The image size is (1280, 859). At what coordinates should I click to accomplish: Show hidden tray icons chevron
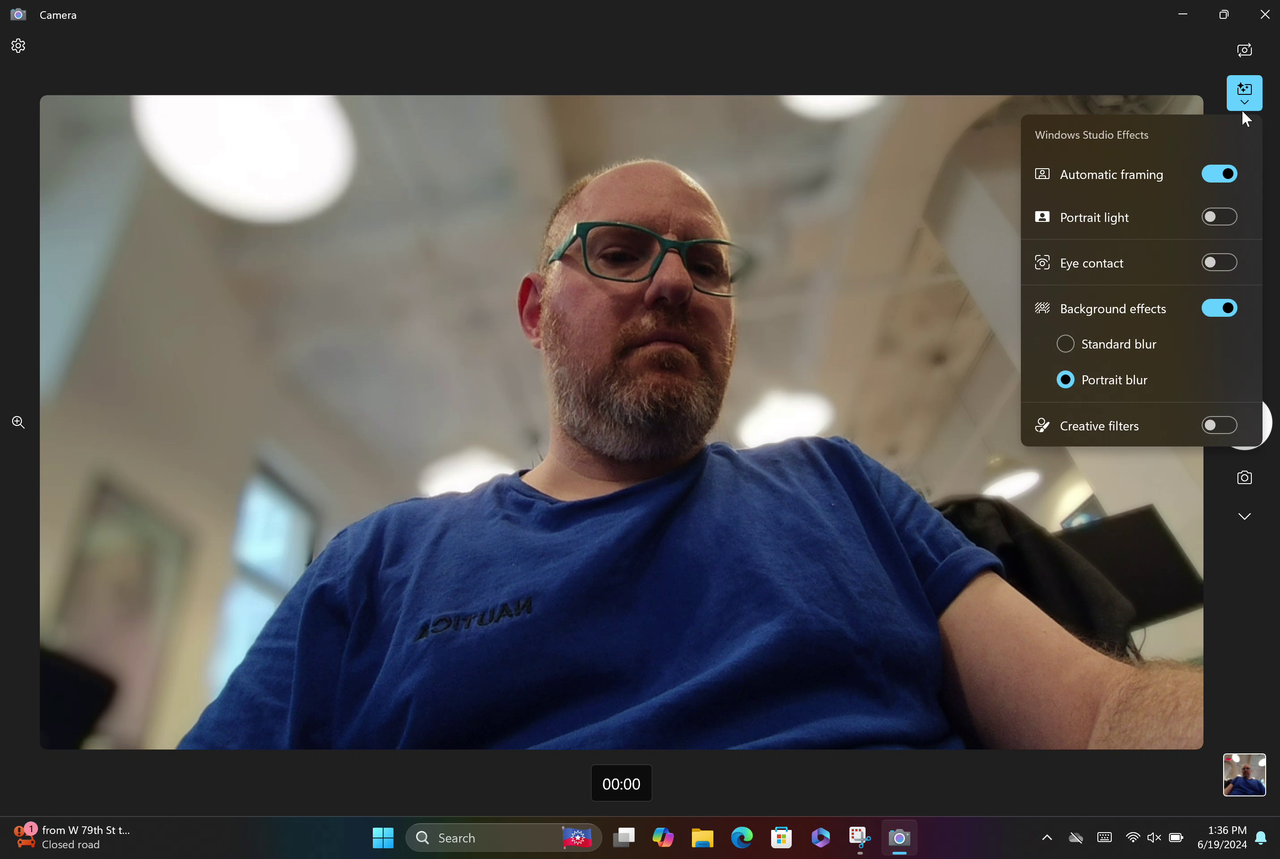[1047, 838]
